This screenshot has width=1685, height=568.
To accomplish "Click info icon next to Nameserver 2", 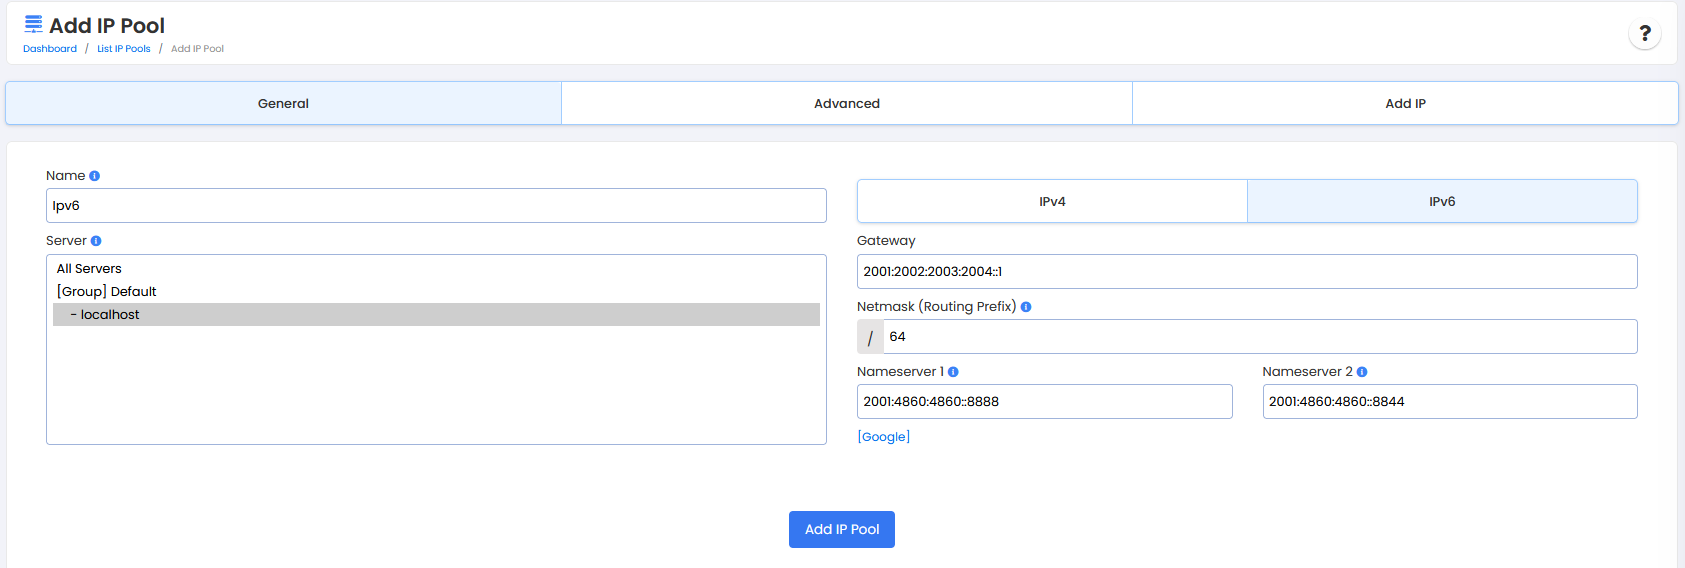I will coord(1362,372).
